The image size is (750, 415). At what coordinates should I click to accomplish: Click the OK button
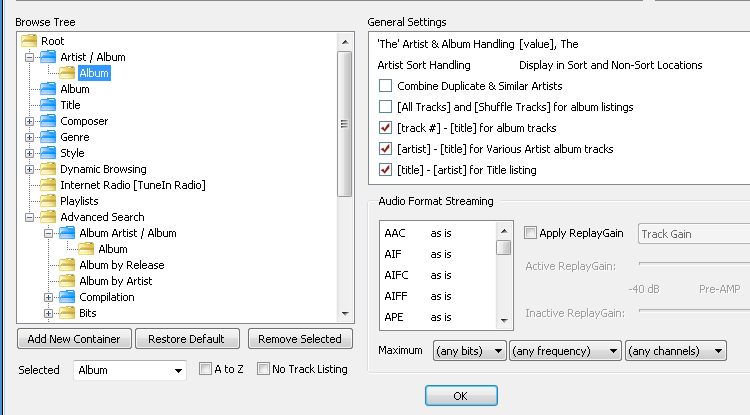tap(460, 396)
